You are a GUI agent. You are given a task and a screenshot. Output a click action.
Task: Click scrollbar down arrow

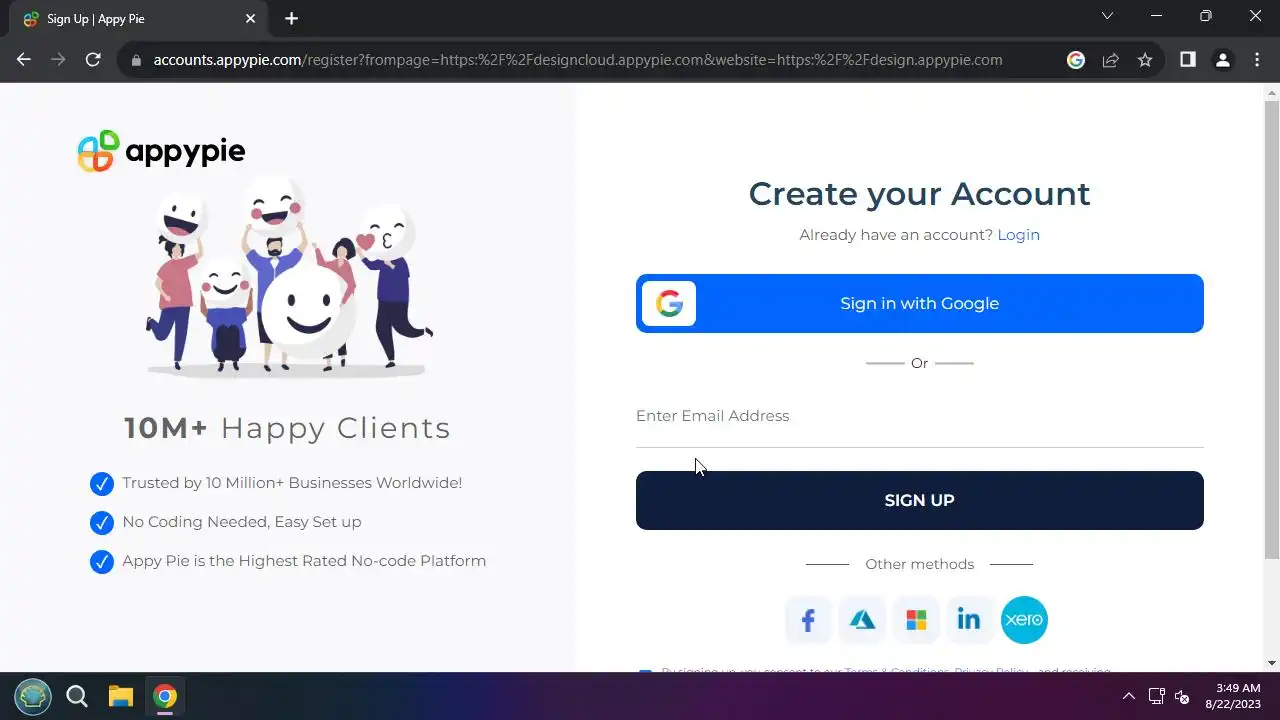[x=1272, y=663]
